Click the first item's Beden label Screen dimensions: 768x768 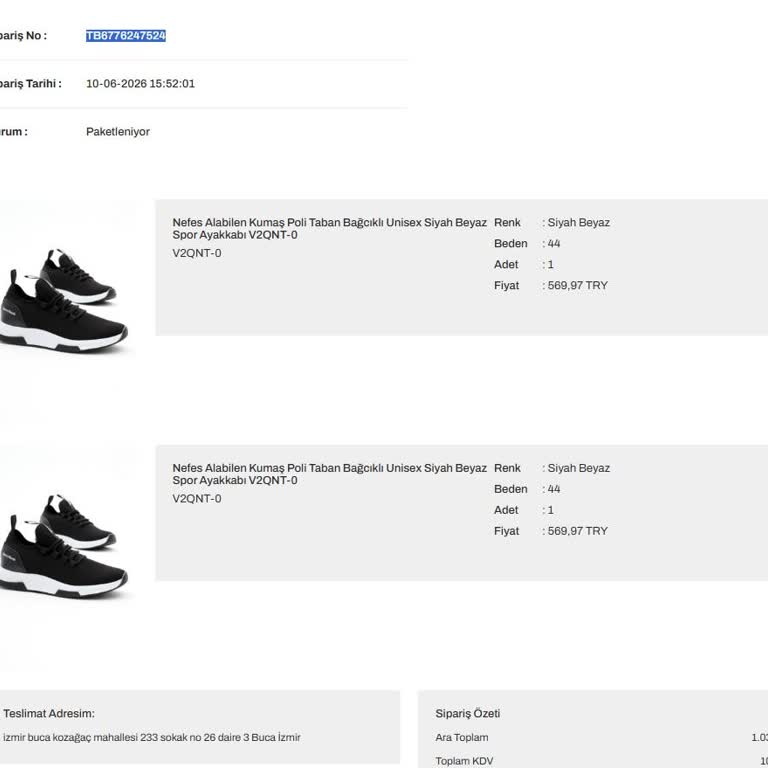[511, 243]
